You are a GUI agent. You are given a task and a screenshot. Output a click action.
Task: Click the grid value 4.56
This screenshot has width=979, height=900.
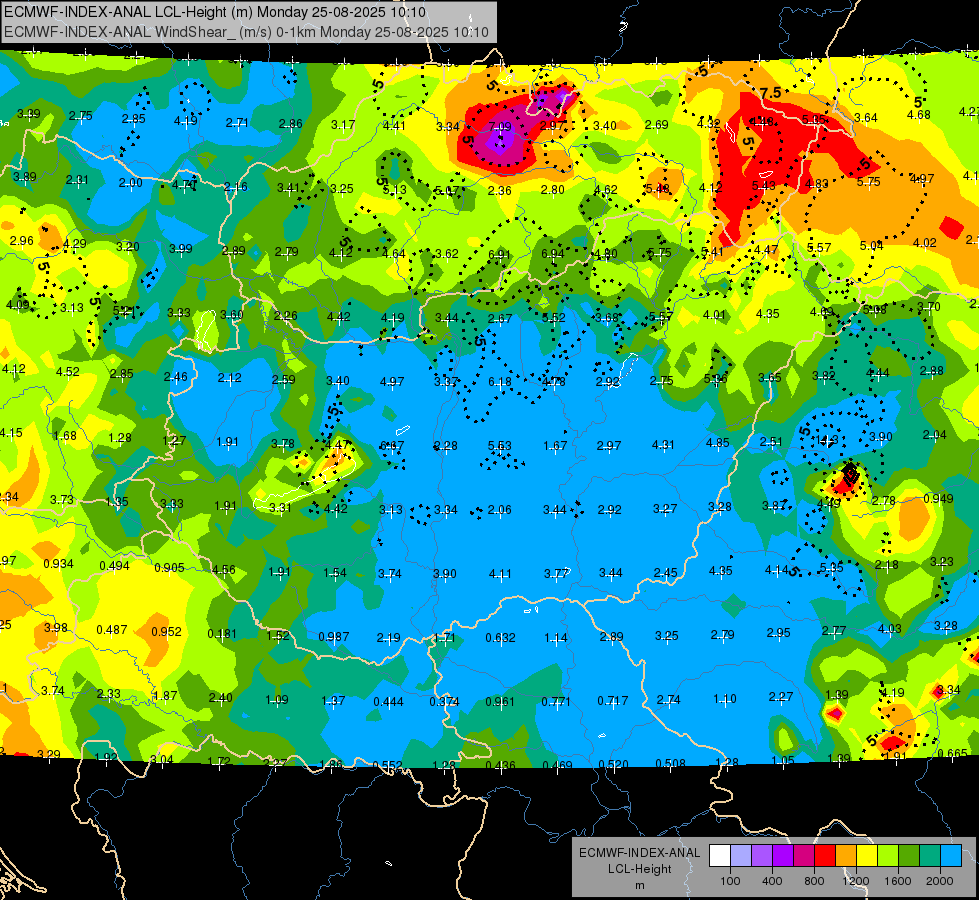(224, 570)
